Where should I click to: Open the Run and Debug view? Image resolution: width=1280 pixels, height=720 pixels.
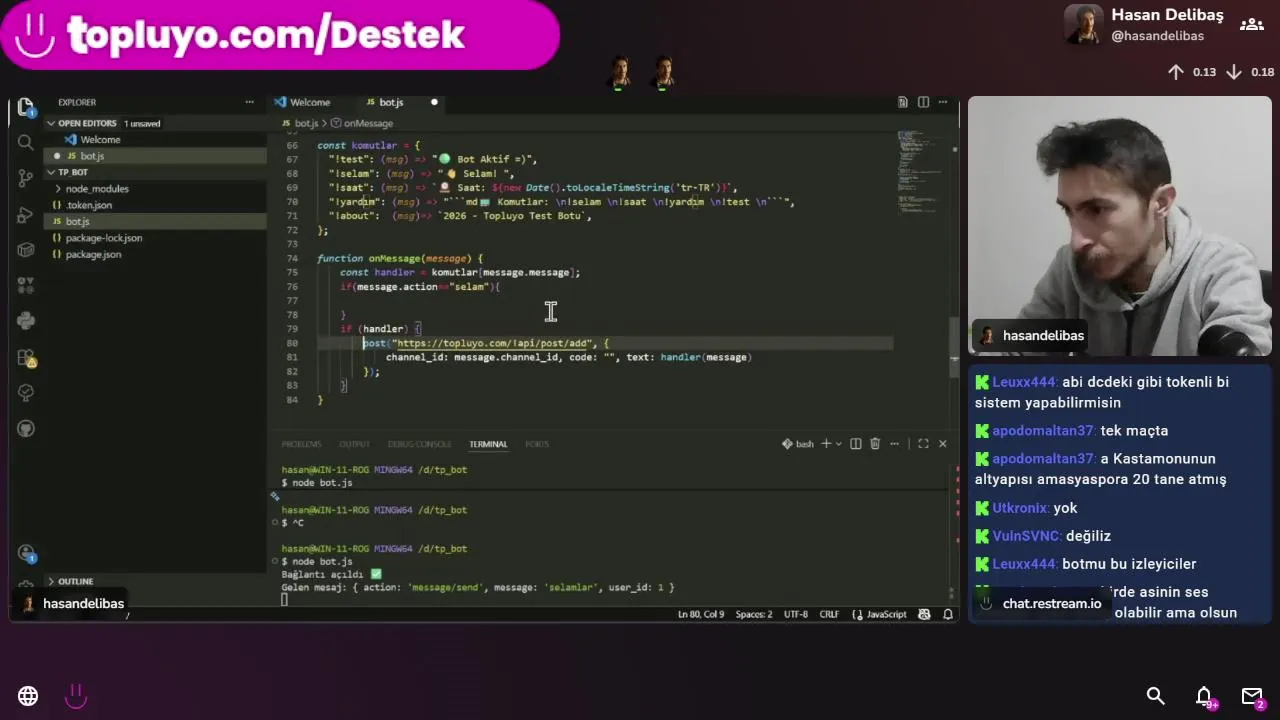26,214
